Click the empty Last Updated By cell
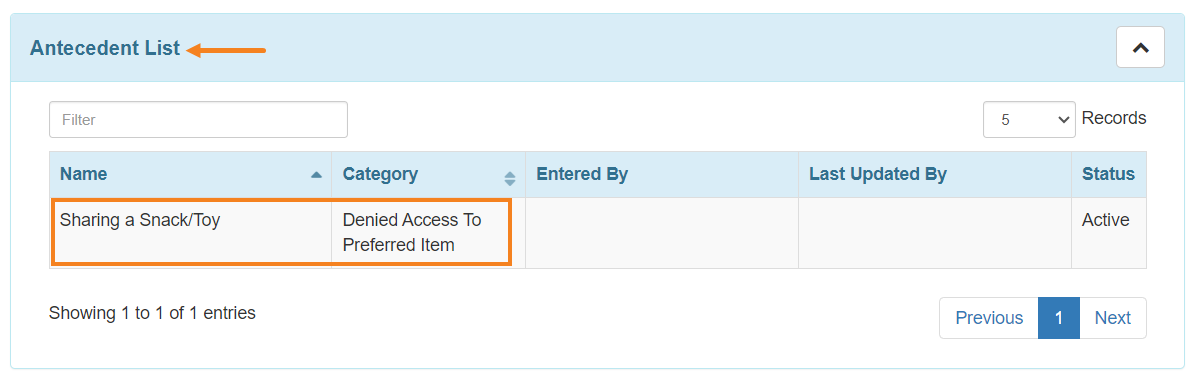 (934, 233)
